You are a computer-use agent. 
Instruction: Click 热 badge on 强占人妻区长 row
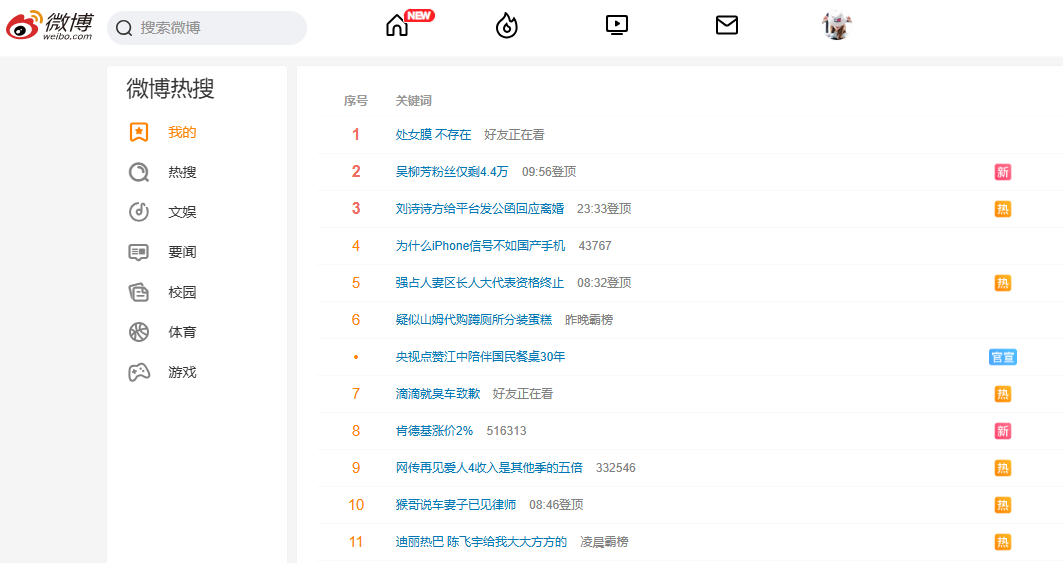pos(1003,283)
